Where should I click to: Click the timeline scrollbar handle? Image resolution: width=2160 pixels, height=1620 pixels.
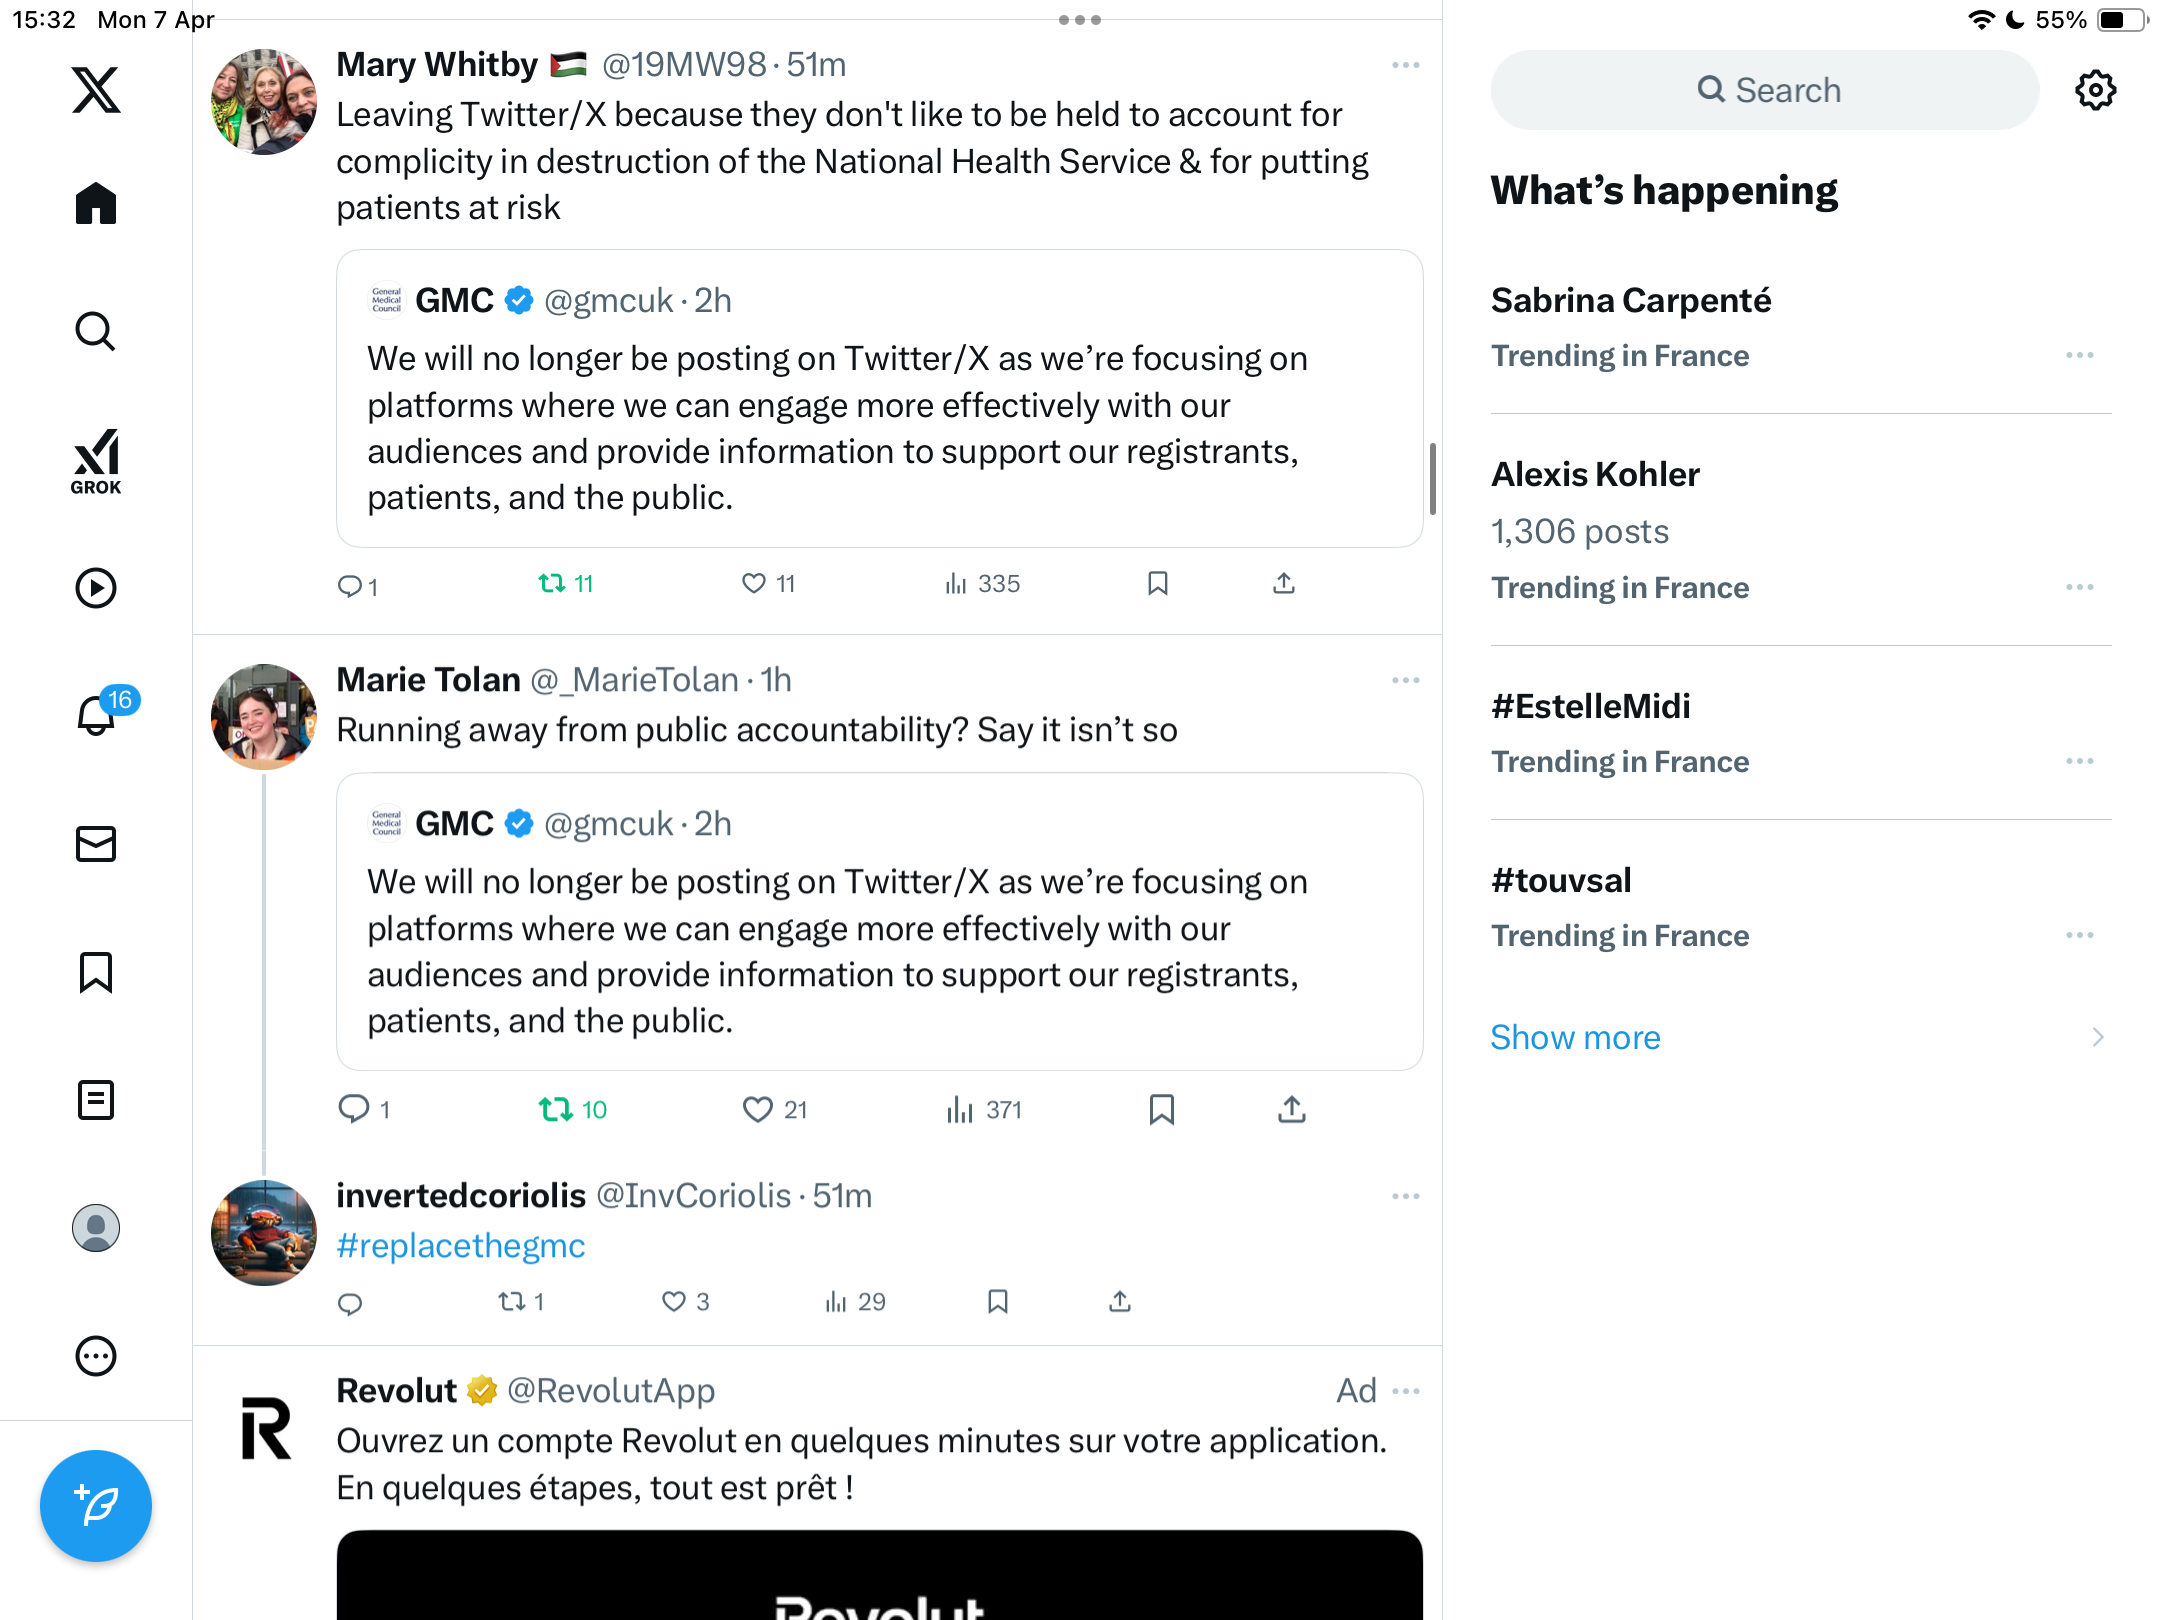tap(1433, 479)
